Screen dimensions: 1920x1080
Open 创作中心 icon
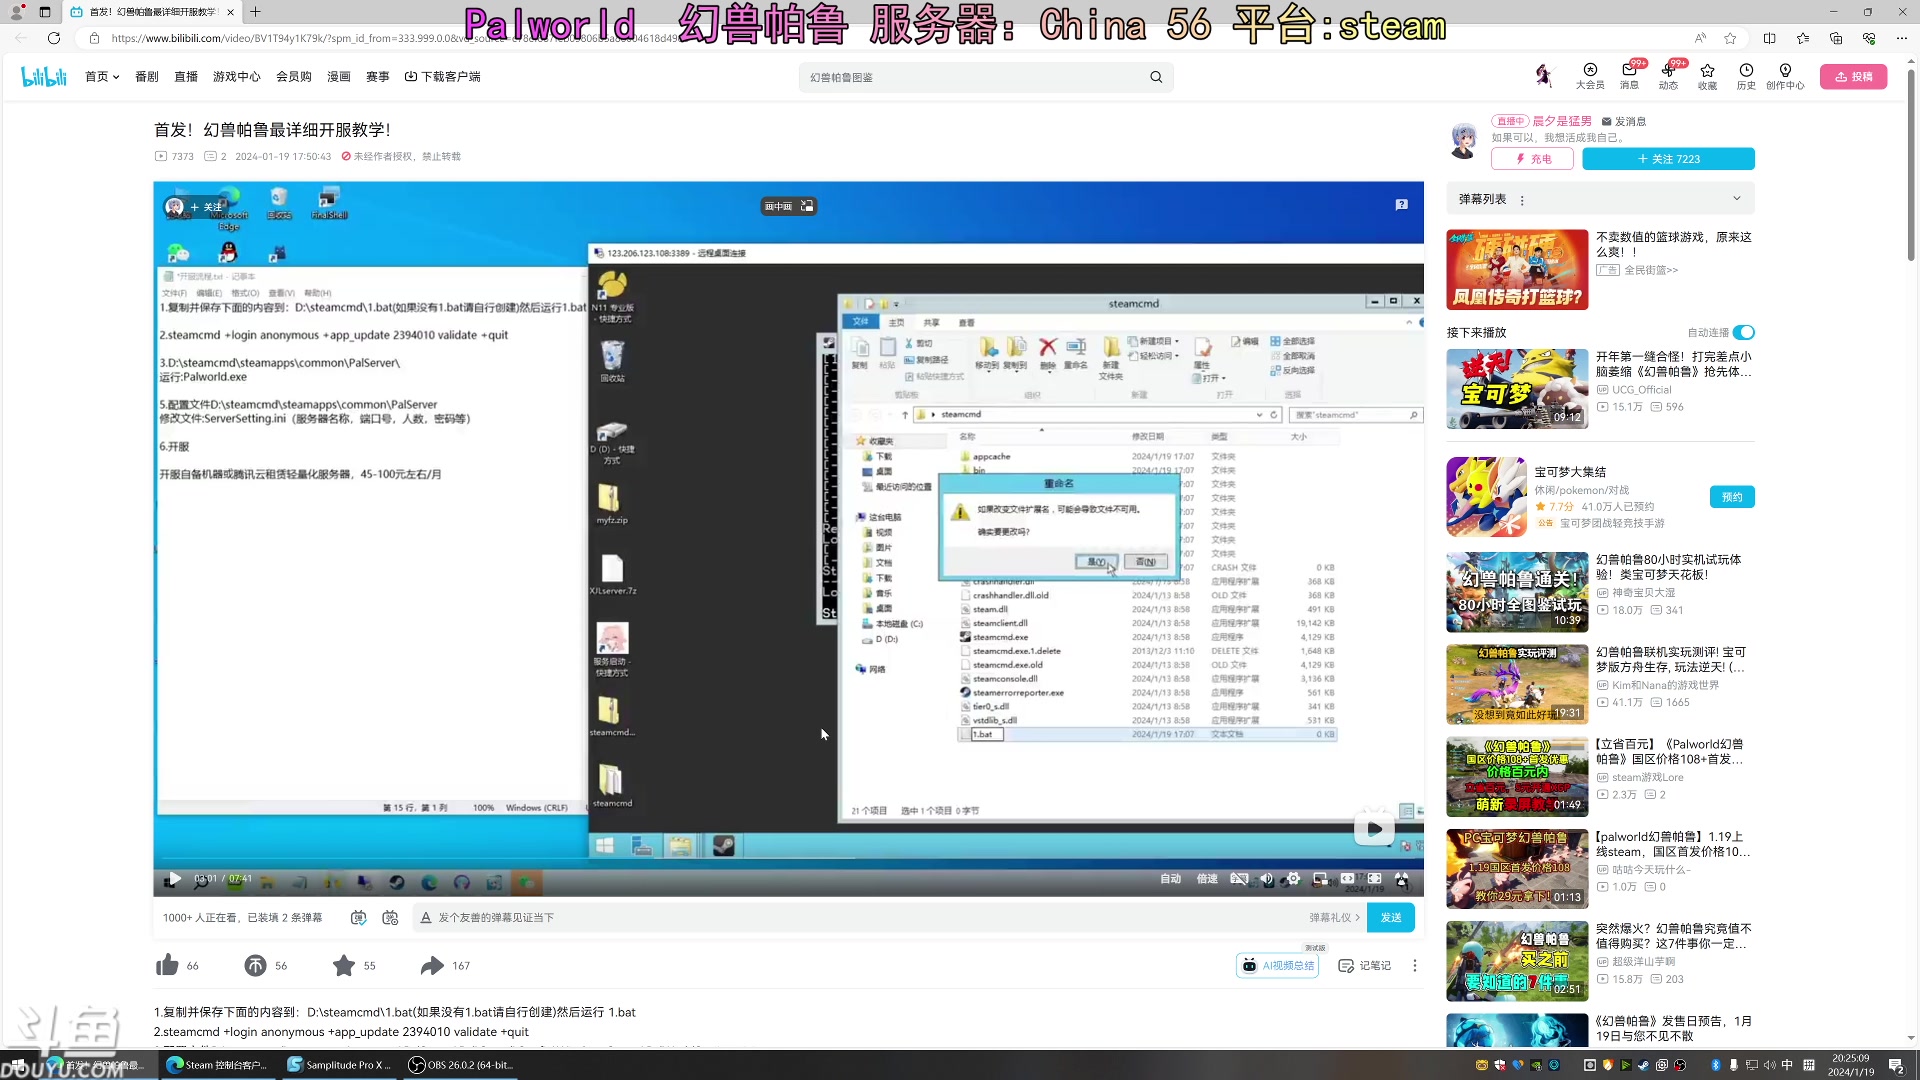pyautogui.click(x=1785, y=76)
